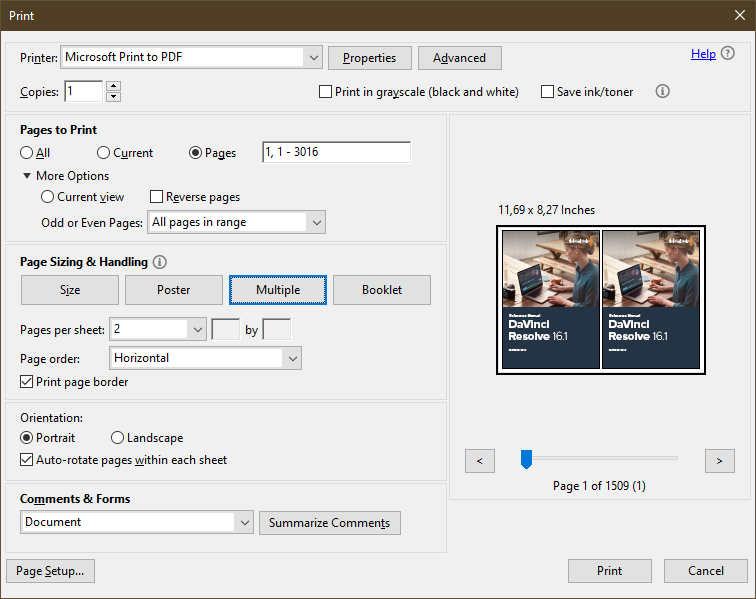Open the Help link
Viewport: 756px width, 599px height.
point(703,54)
